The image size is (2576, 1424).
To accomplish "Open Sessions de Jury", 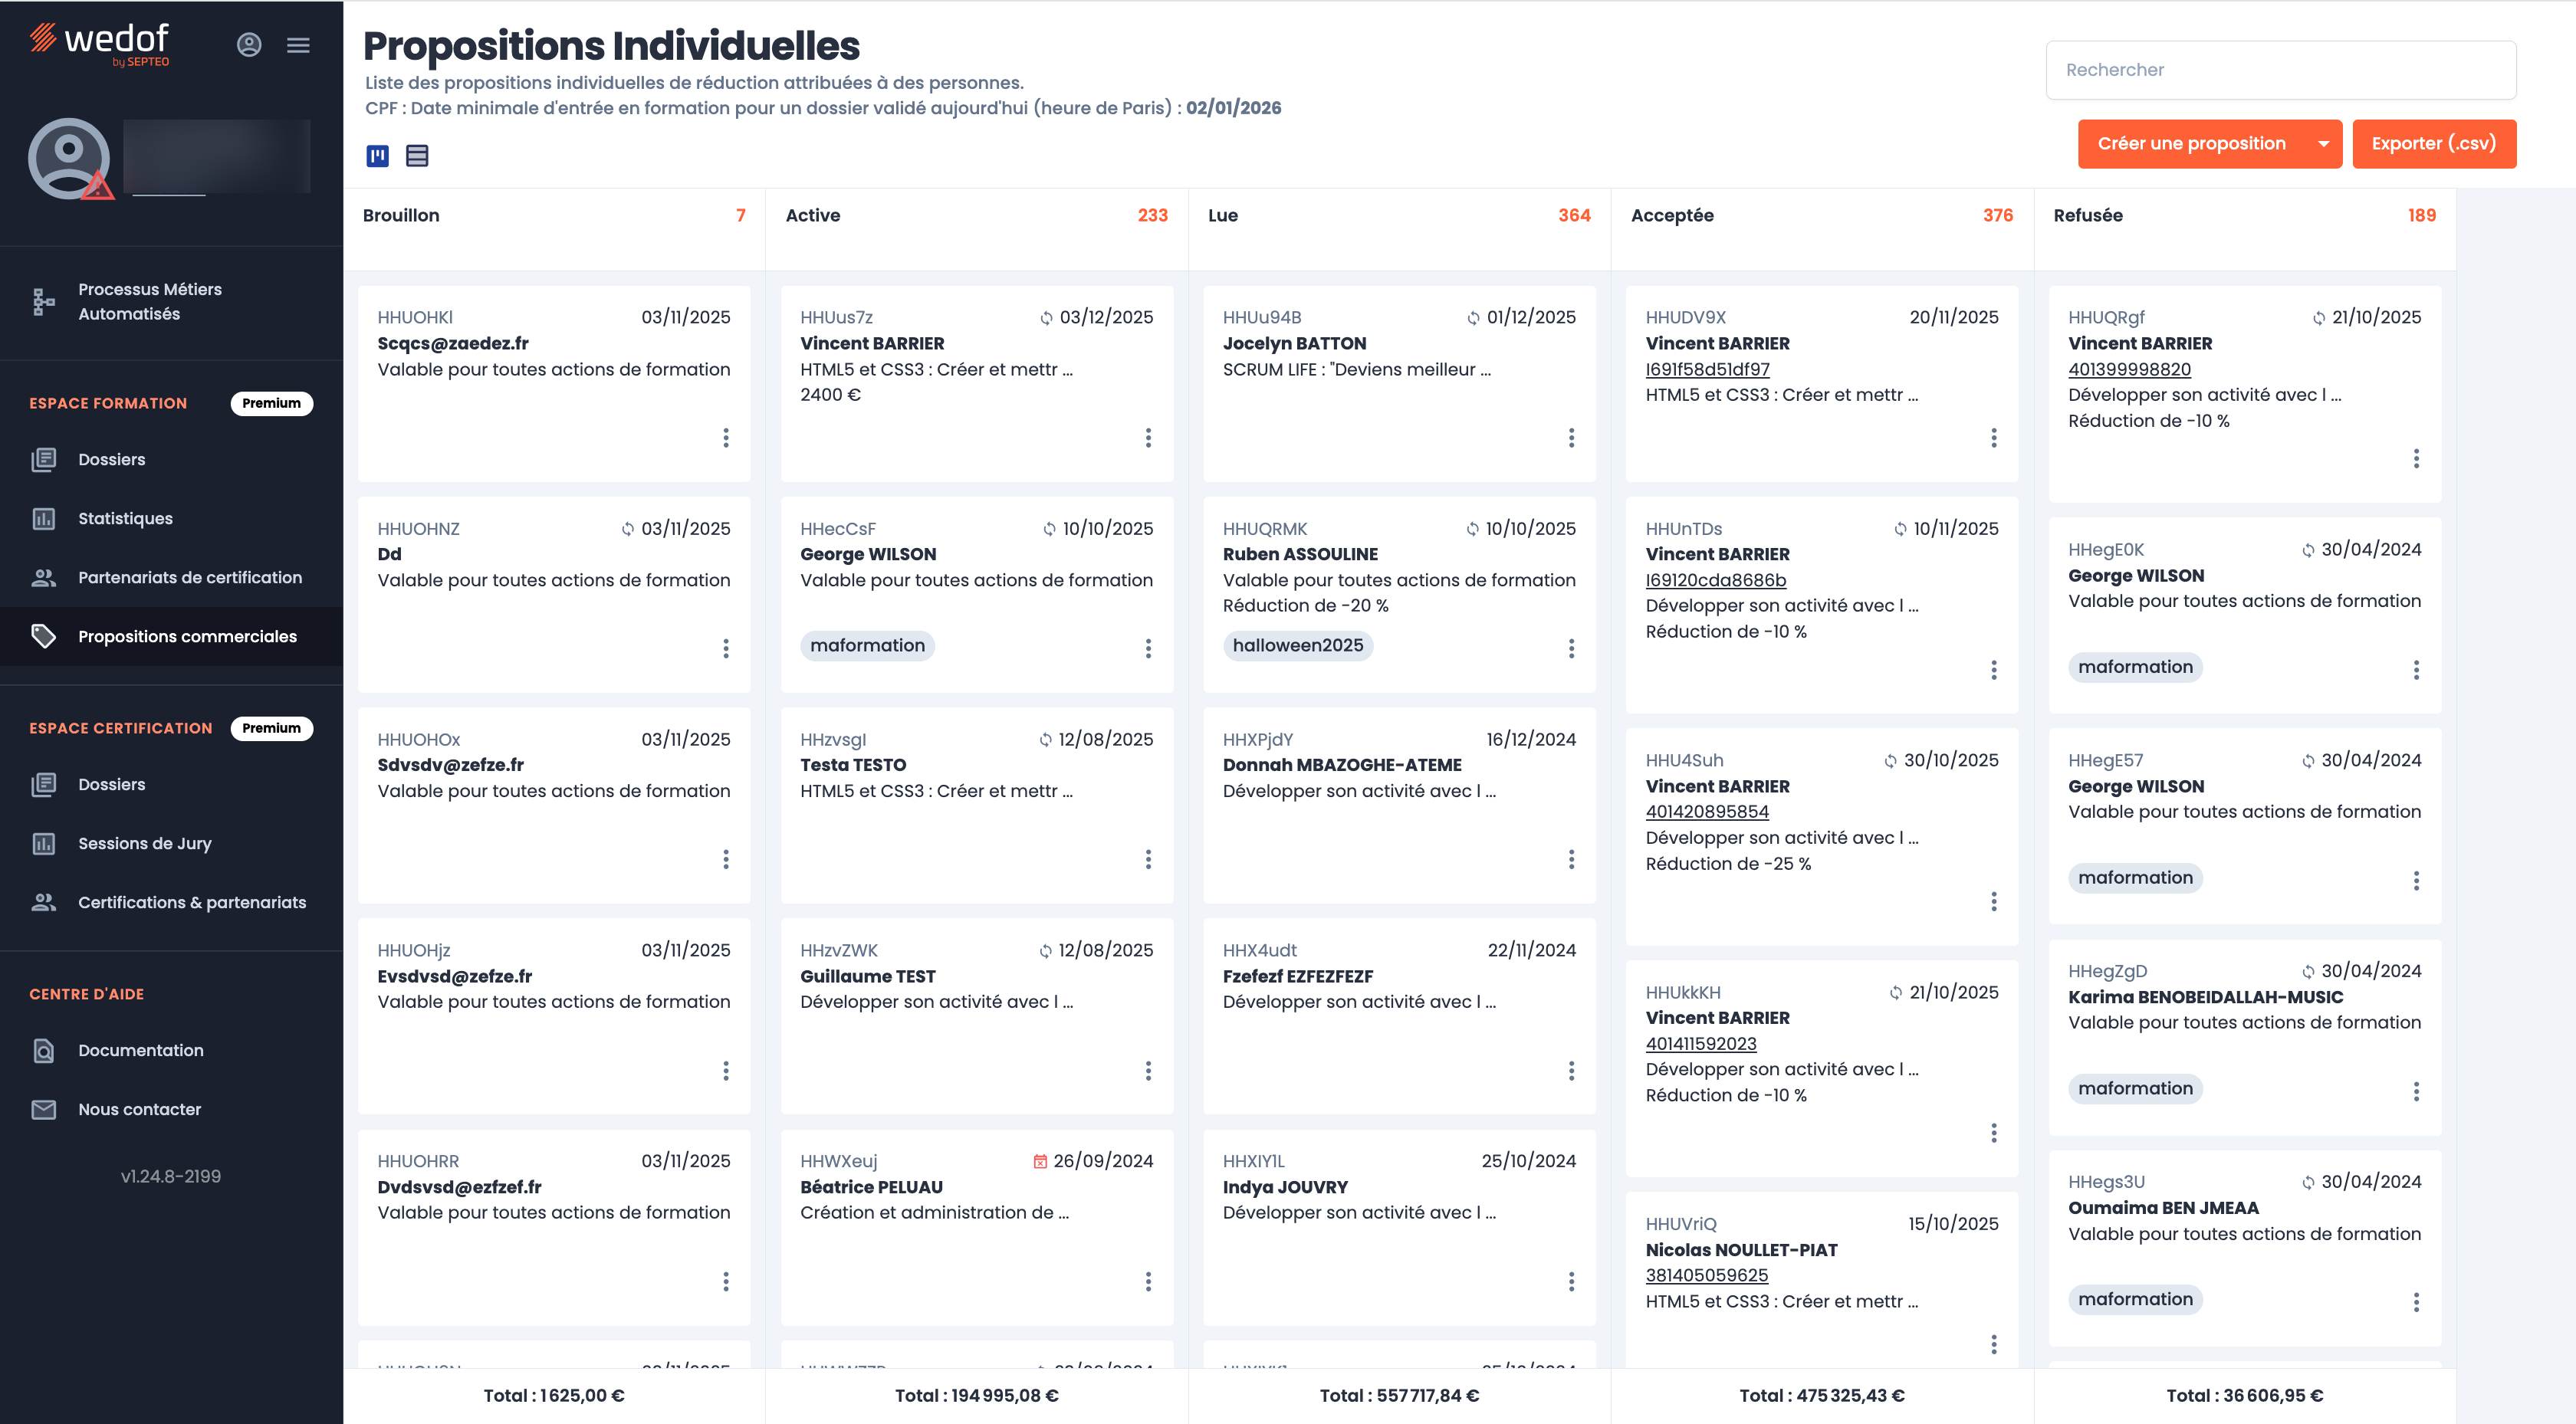I will point(144,843).
